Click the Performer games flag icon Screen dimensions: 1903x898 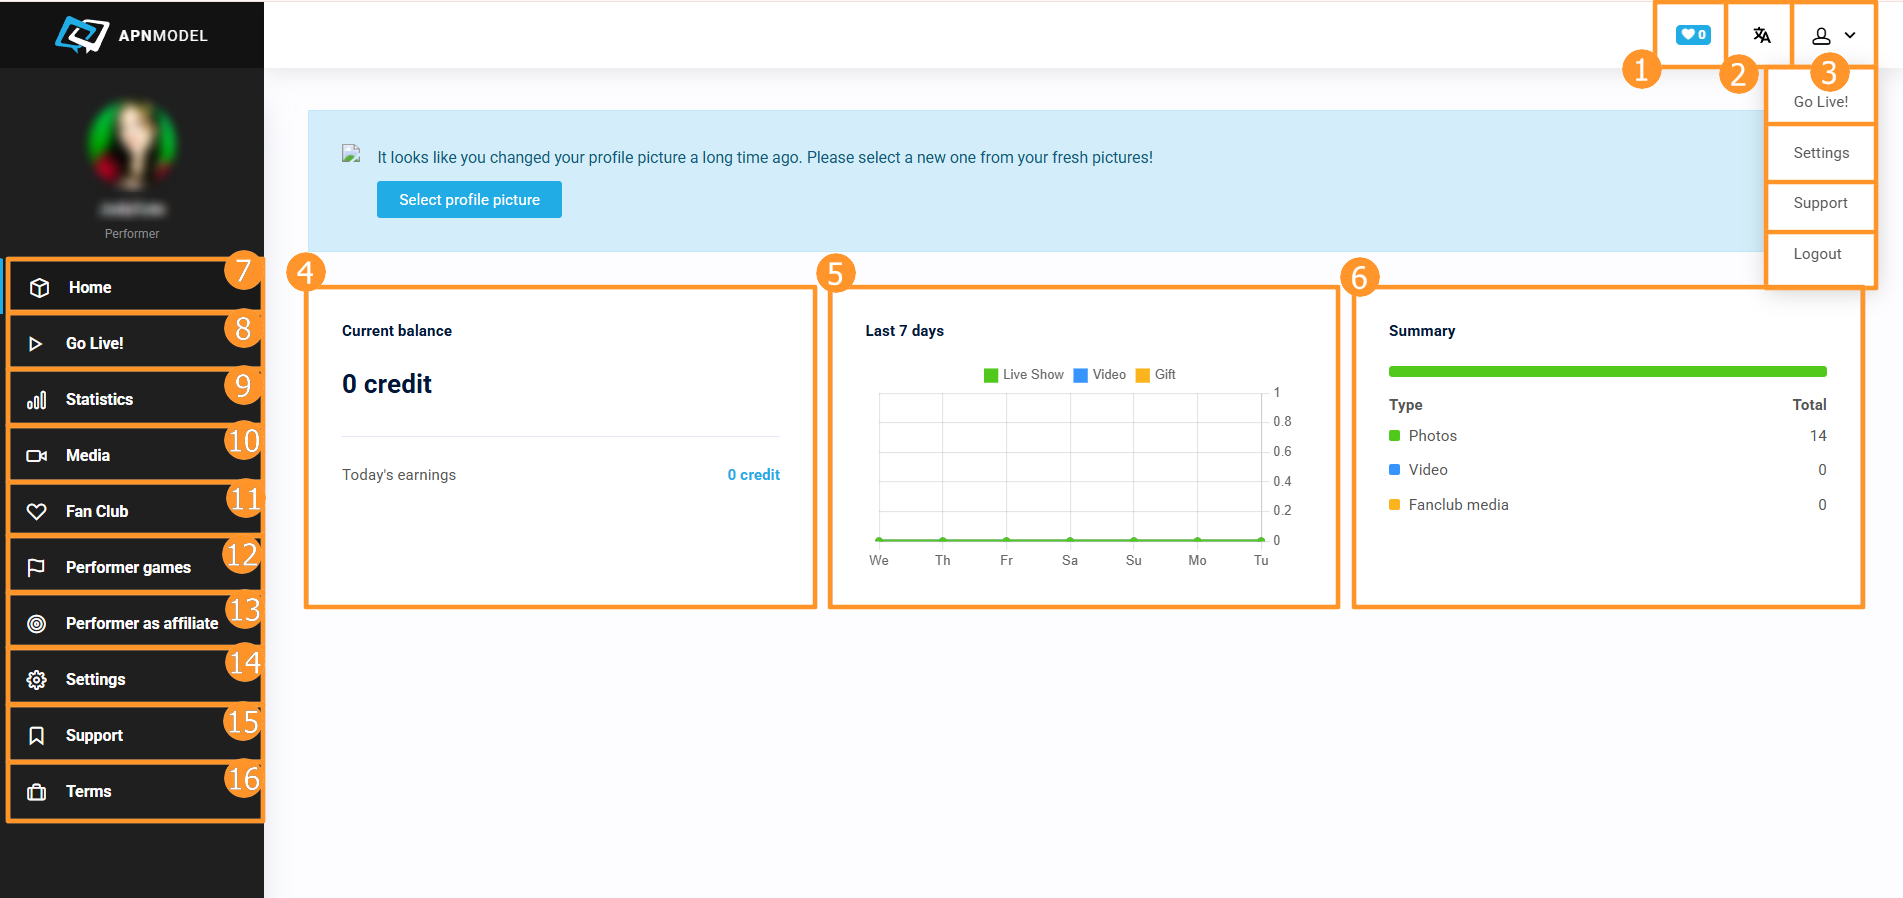click(x=37, y=568)
